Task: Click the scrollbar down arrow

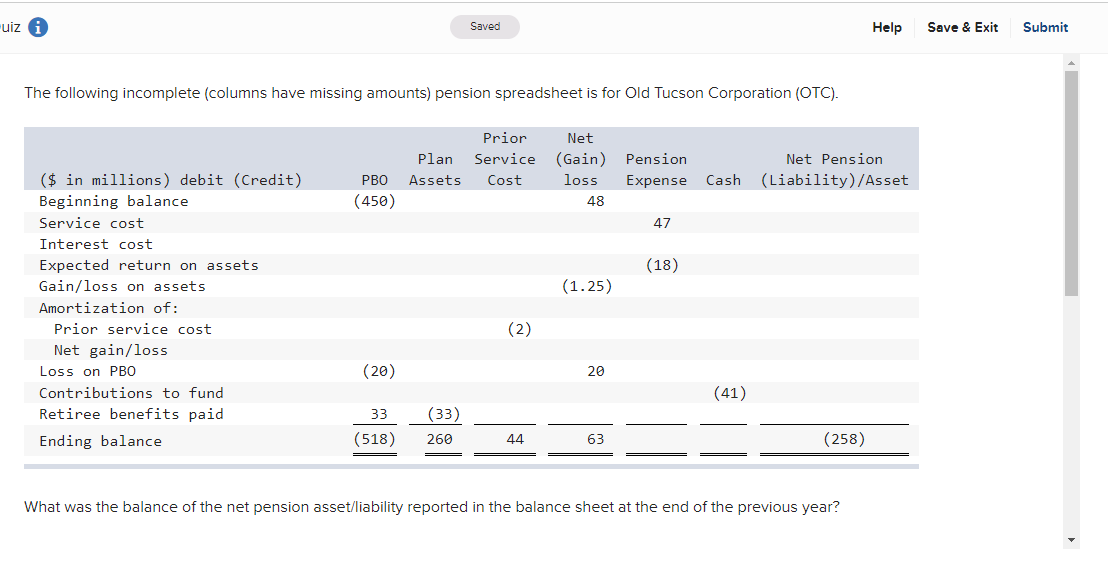Action: point(1071,541)
